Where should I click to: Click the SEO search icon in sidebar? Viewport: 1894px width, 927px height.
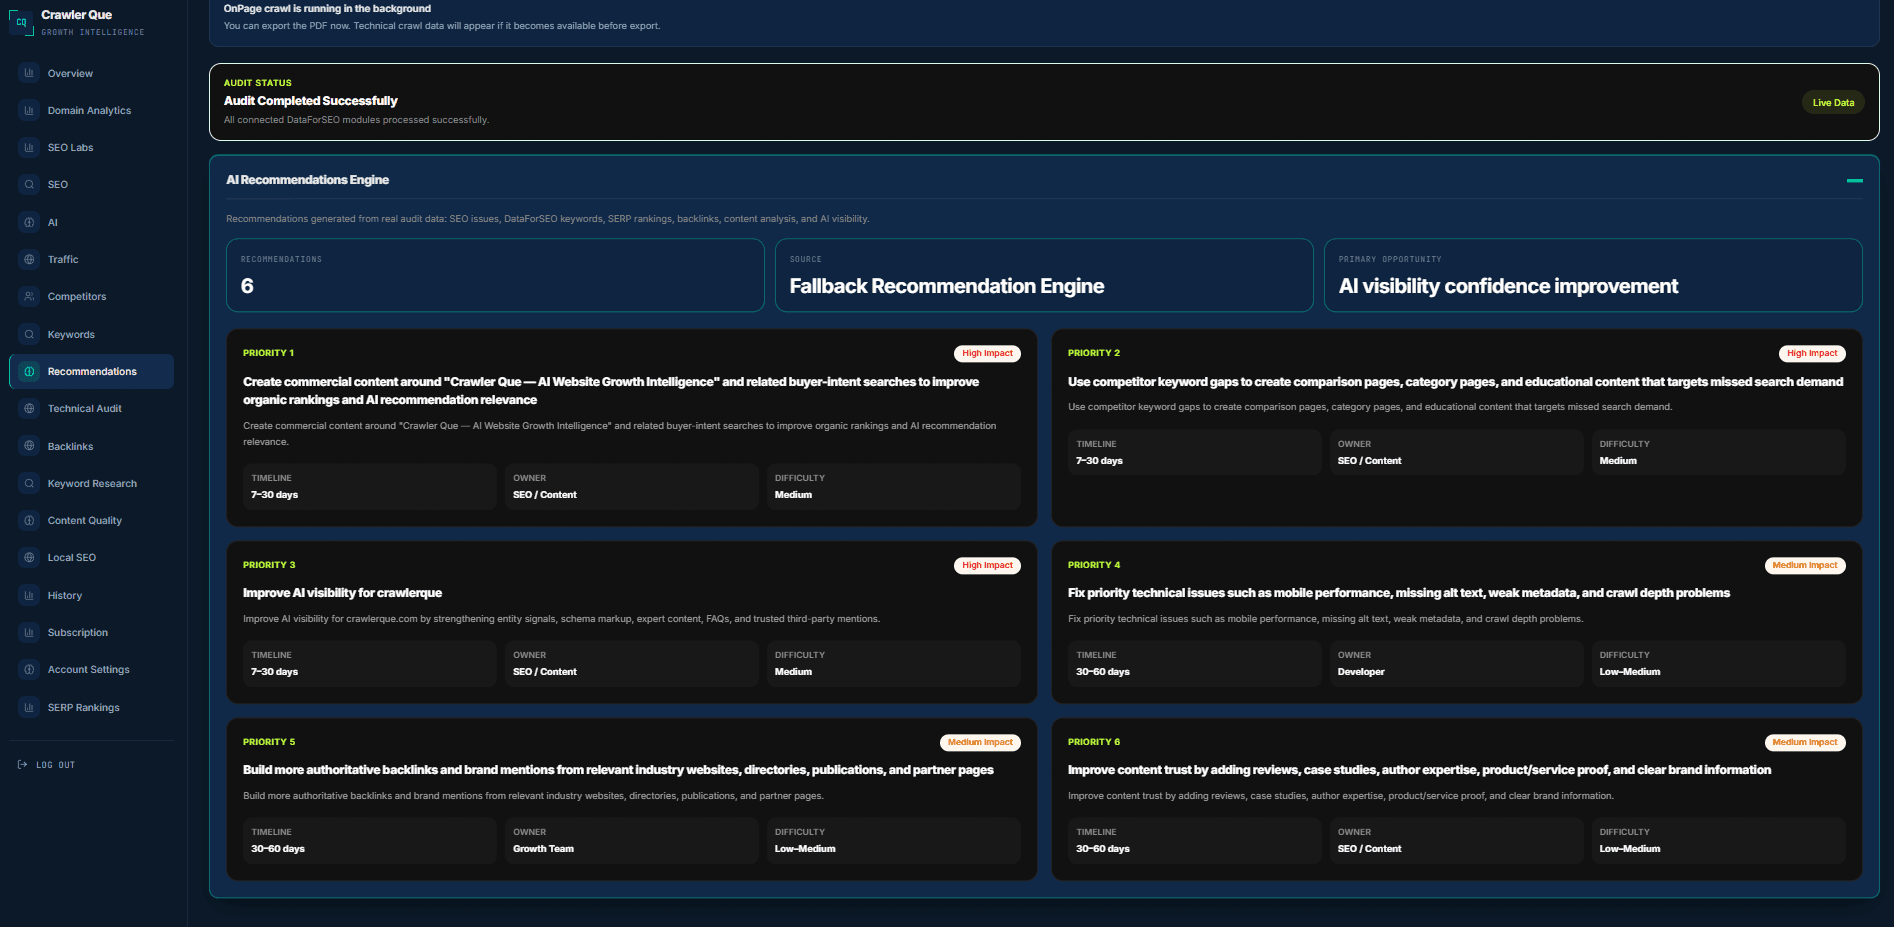tap(29, 184)
